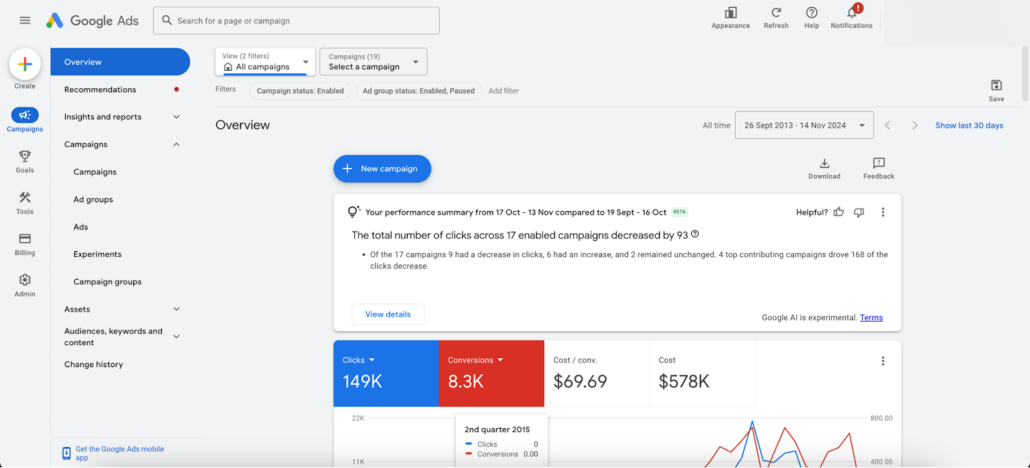Open Change history in sidebar

pyautogui.click(x=93, y=364)
